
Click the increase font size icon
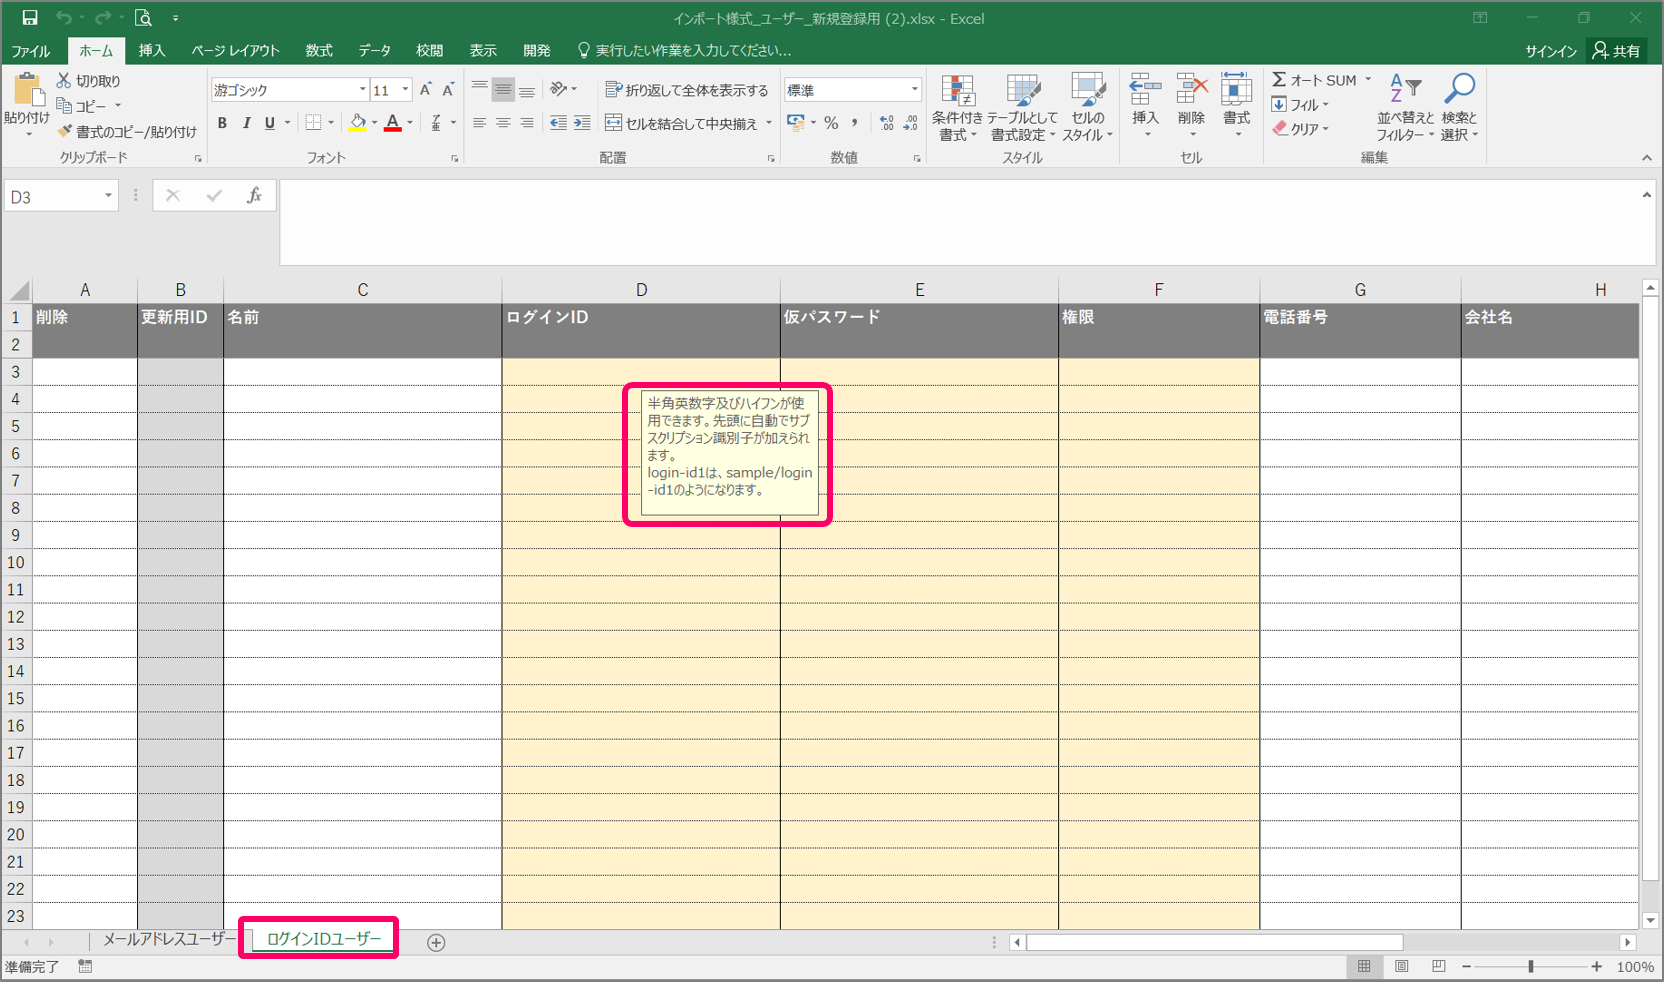pos(426,90)
